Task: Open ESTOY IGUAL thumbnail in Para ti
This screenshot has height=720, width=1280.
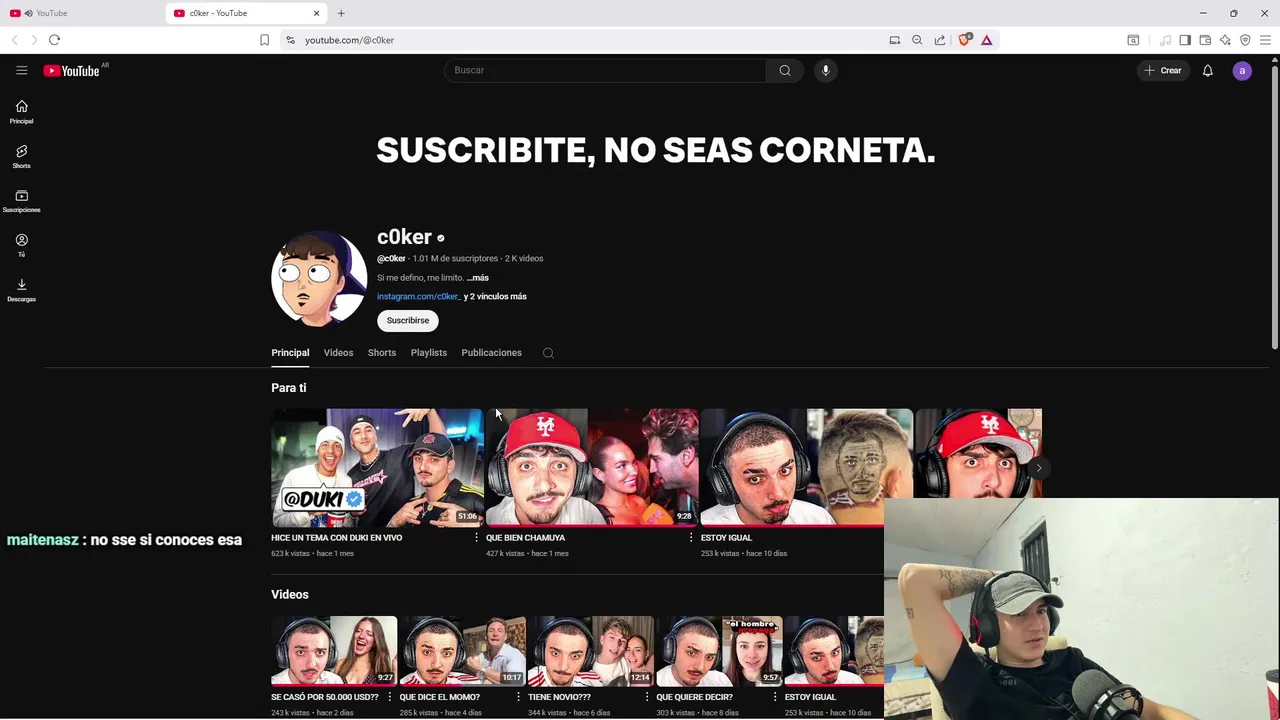Action: [806, 467]
